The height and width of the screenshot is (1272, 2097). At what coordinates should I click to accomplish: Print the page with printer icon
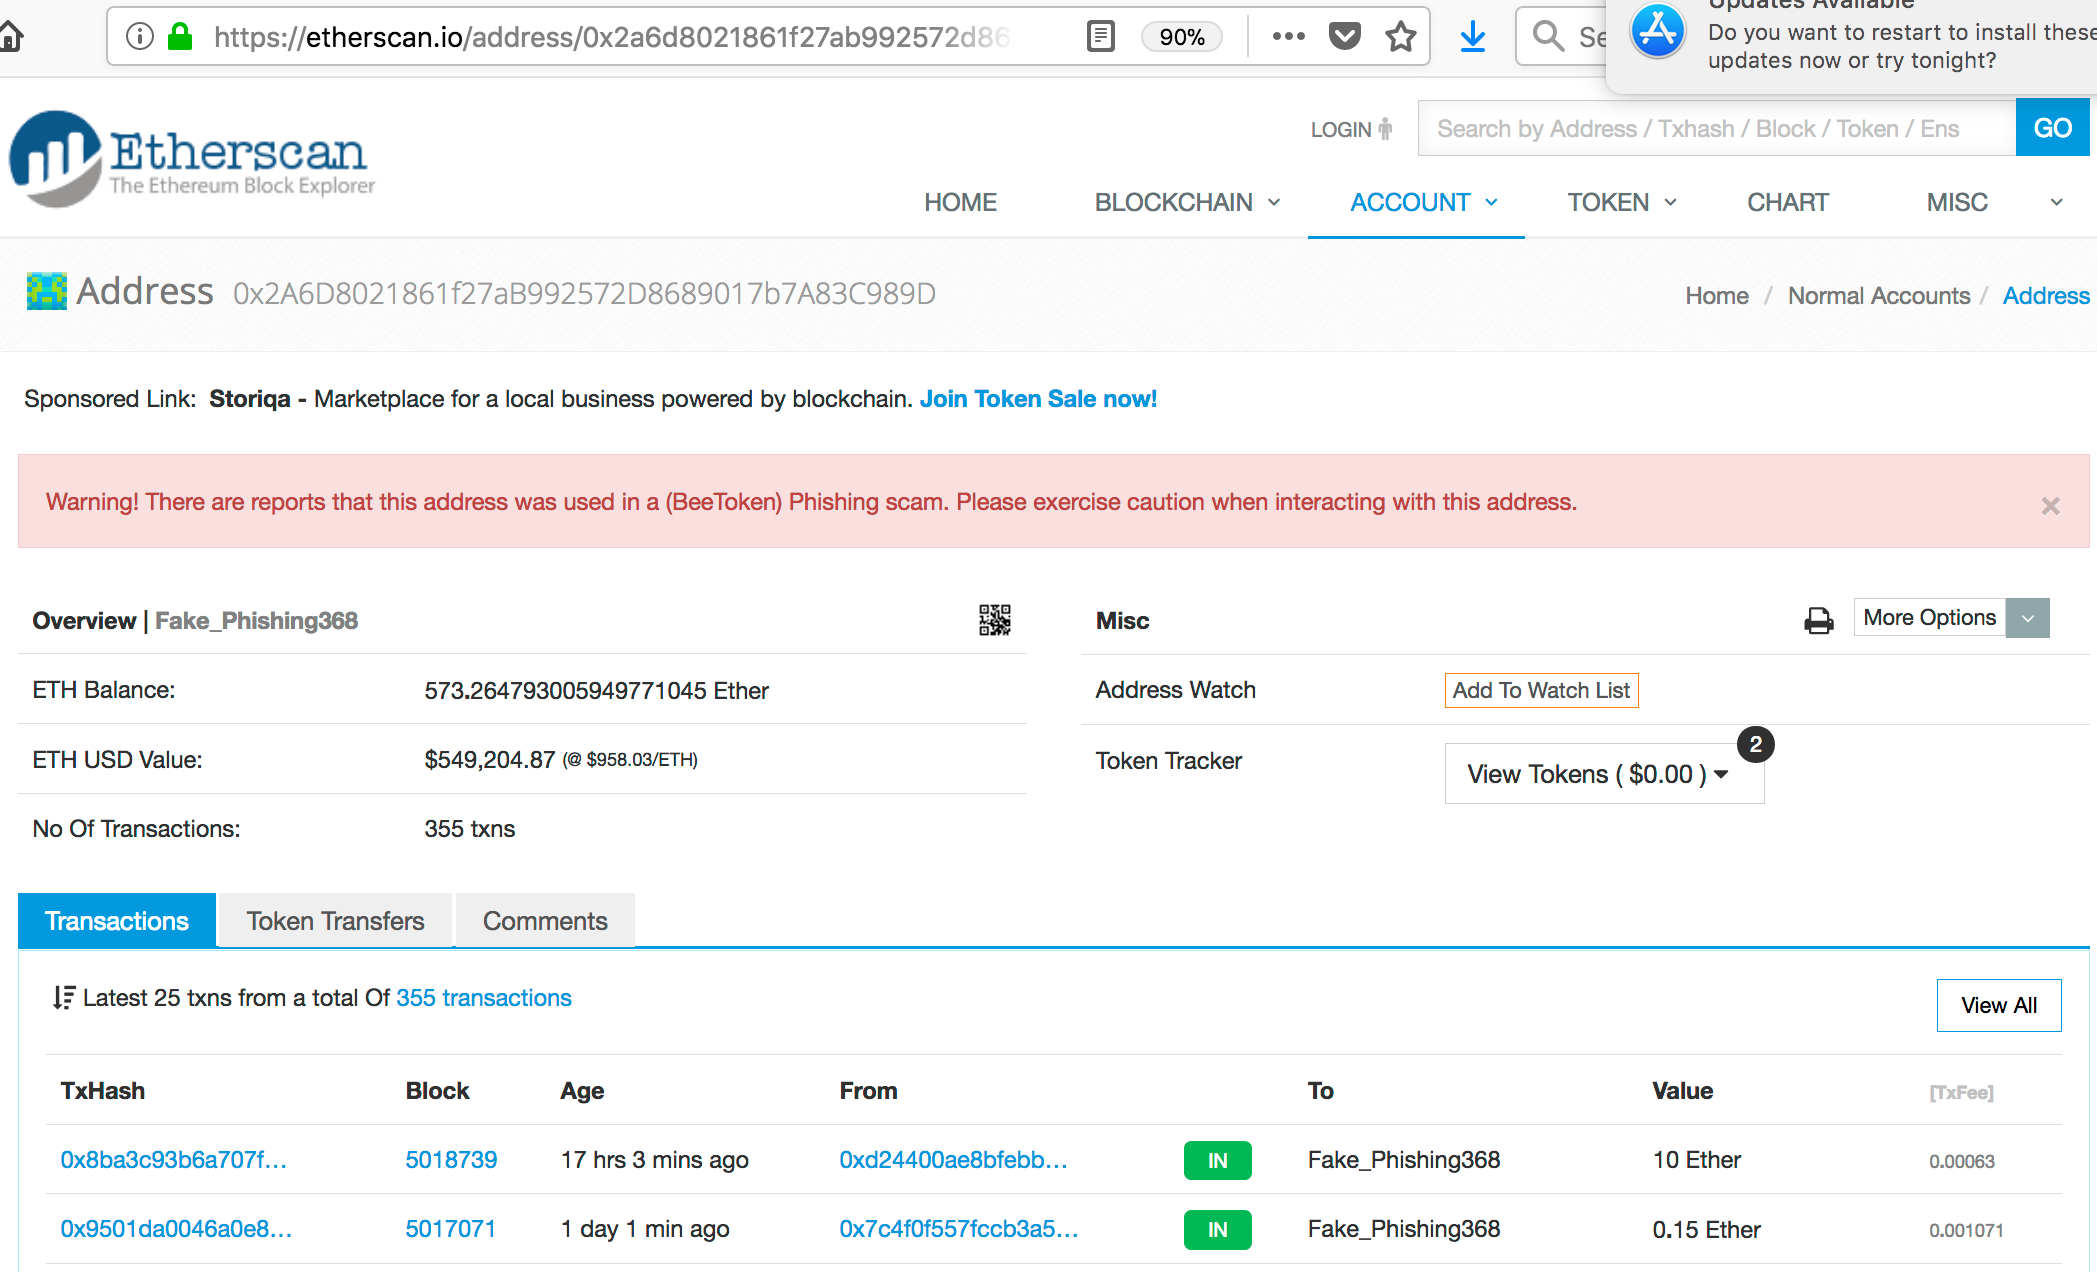tap(1818, 621)
